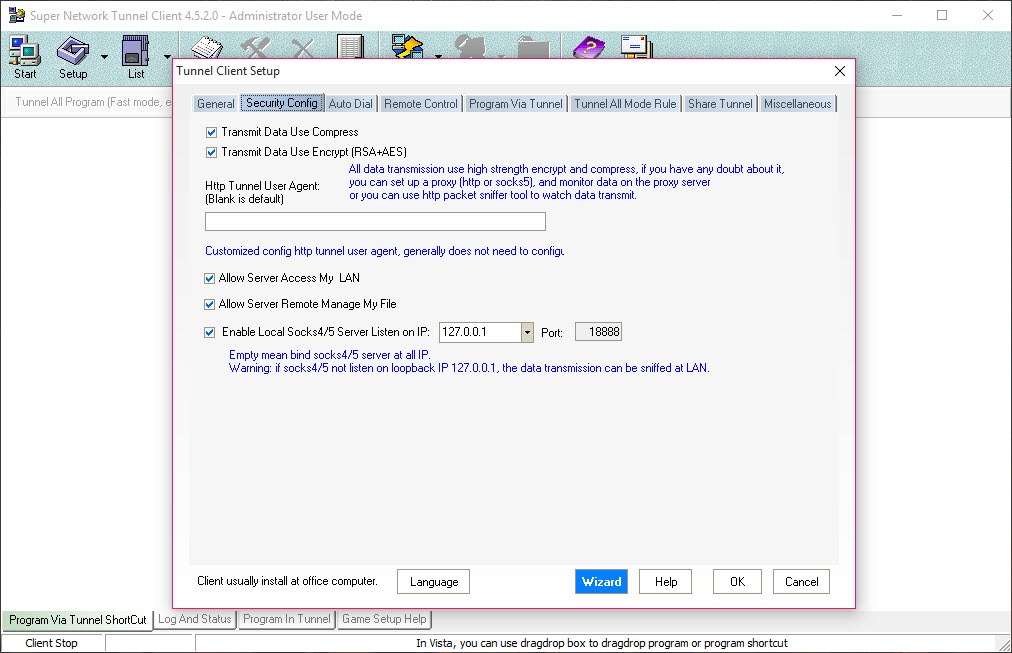
Task: Click the networked computers lightning icon
Action: pyautogui.click(x=407, y=47)
